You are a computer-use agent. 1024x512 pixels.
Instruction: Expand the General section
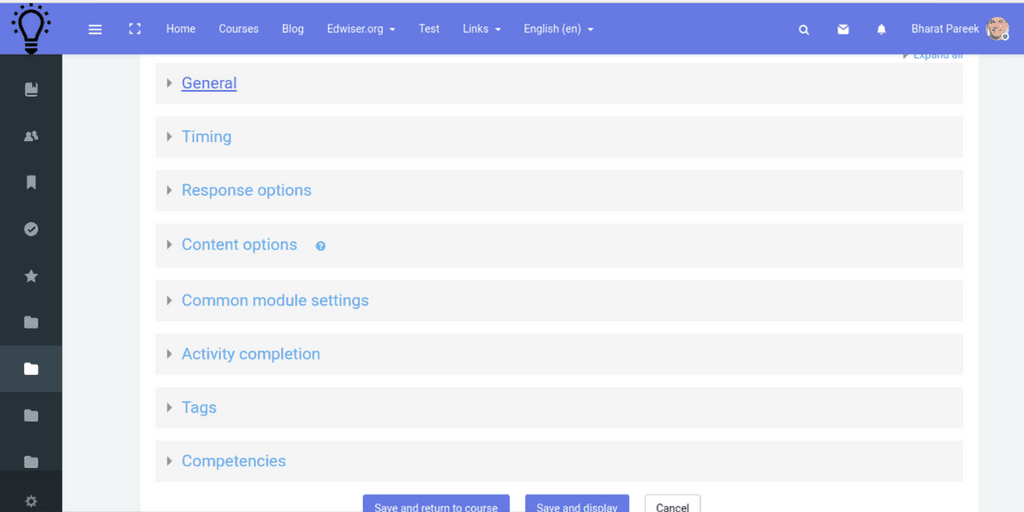pyautogui.click(x=209, y=83)
